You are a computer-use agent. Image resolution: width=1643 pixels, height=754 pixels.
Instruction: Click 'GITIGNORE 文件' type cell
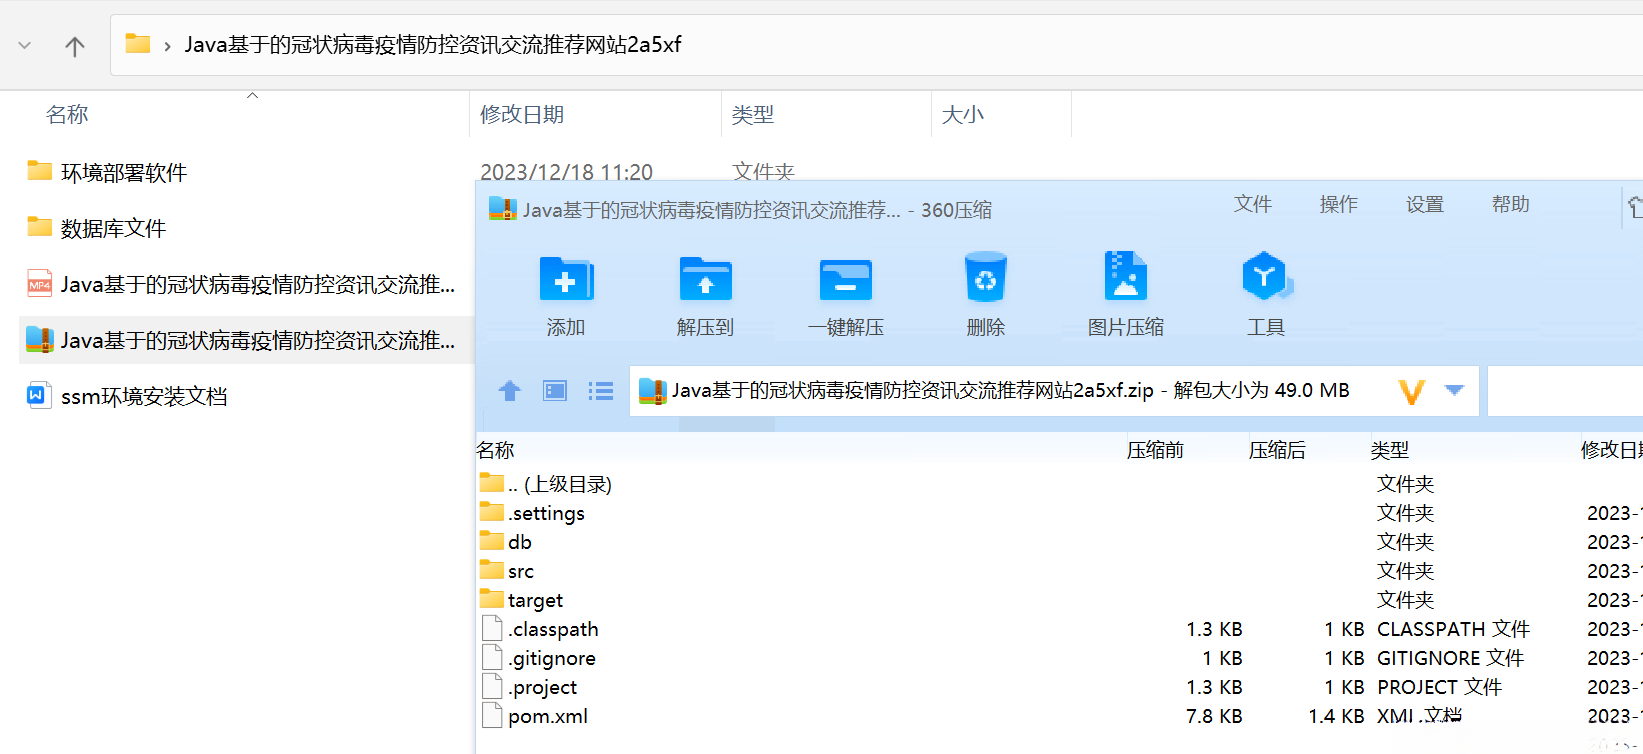(1450, 658)
